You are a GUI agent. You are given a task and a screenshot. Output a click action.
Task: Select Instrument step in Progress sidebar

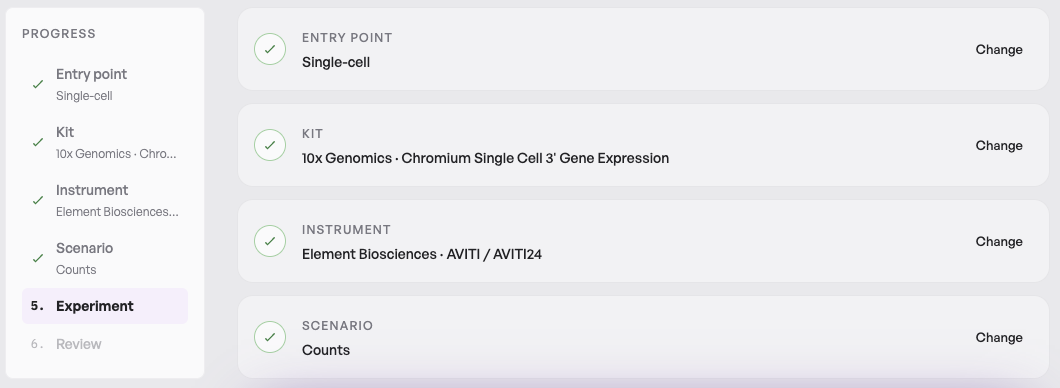[105, 201]
